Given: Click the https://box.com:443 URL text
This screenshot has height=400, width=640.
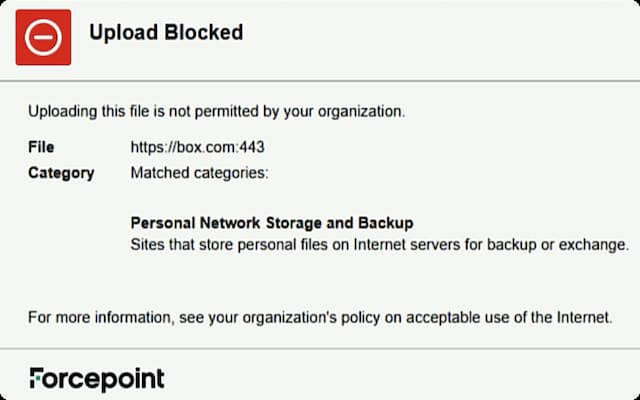Looking at the screenshot, I should tap(197, 147).
